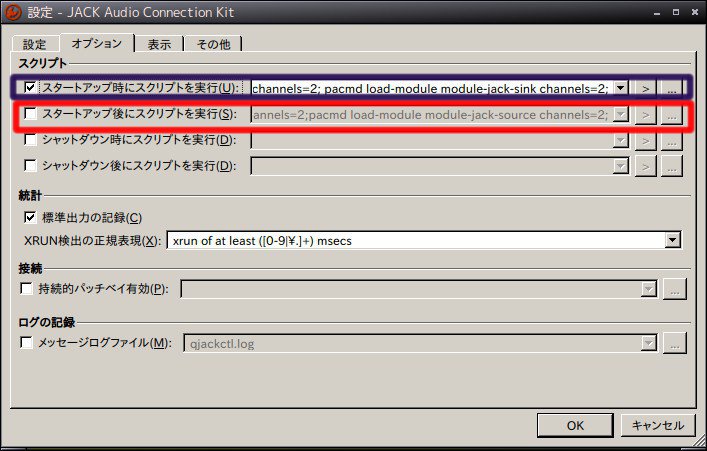
Task: Close the JACK settings window
Action: pos(695,12)
